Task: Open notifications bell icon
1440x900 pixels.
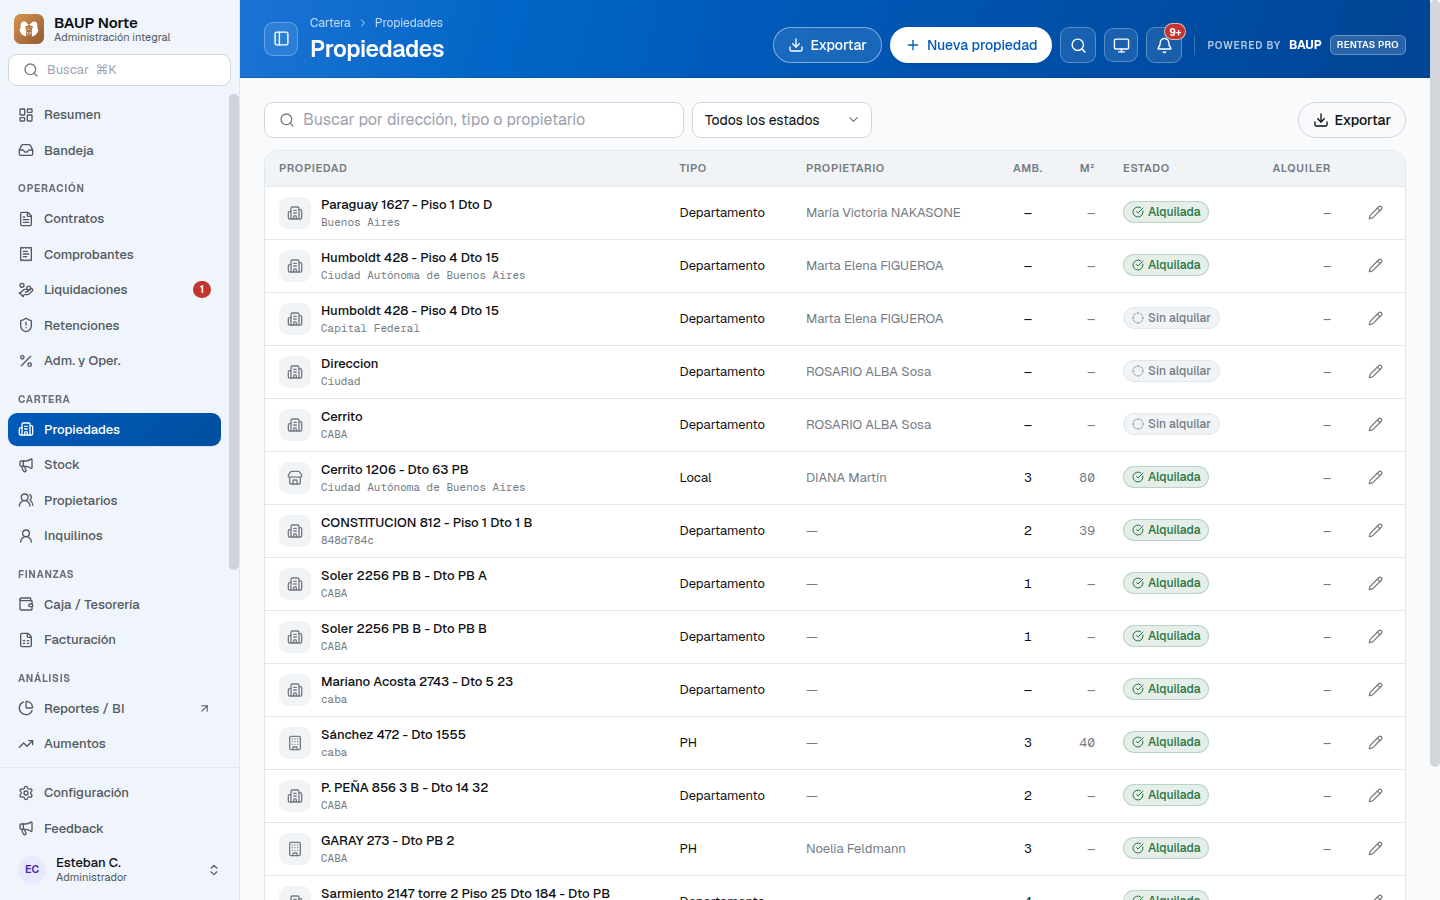Action: point(1164,45)
